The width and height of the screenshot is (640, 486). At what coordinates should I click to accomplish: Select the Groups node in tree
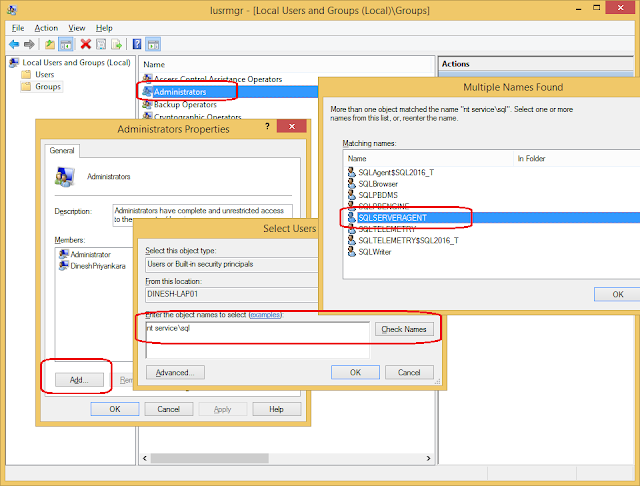pyautogui.click(x=48, y=87)
